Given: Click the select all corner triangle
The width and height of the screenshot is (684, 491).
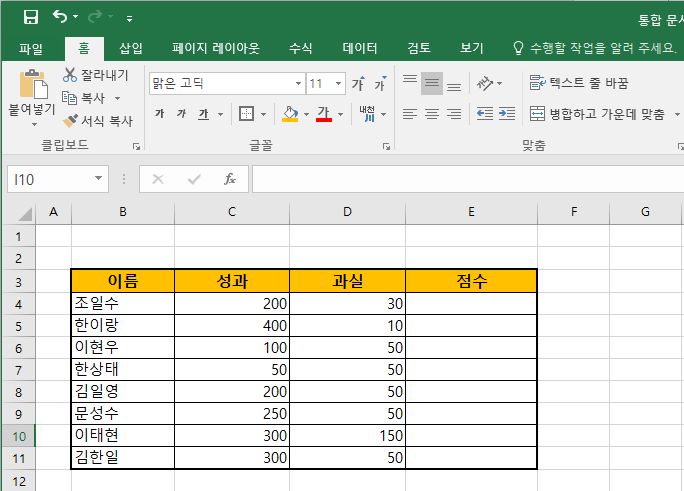Looking at the screenshot, I should coord(25,214).
